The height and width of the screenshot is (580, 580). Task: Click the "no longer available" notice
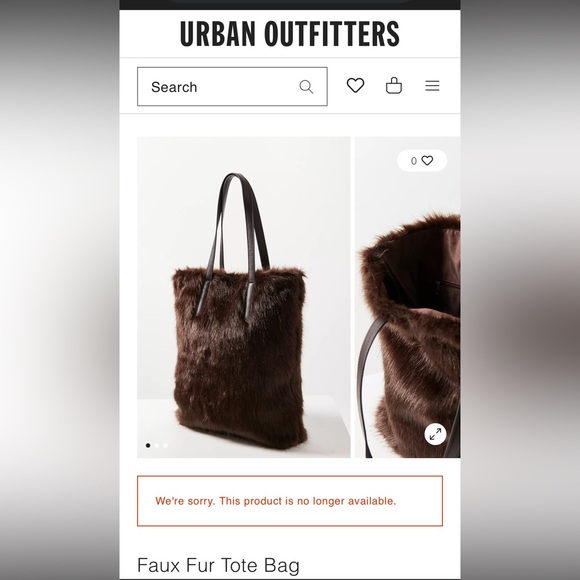pos(290,501)
